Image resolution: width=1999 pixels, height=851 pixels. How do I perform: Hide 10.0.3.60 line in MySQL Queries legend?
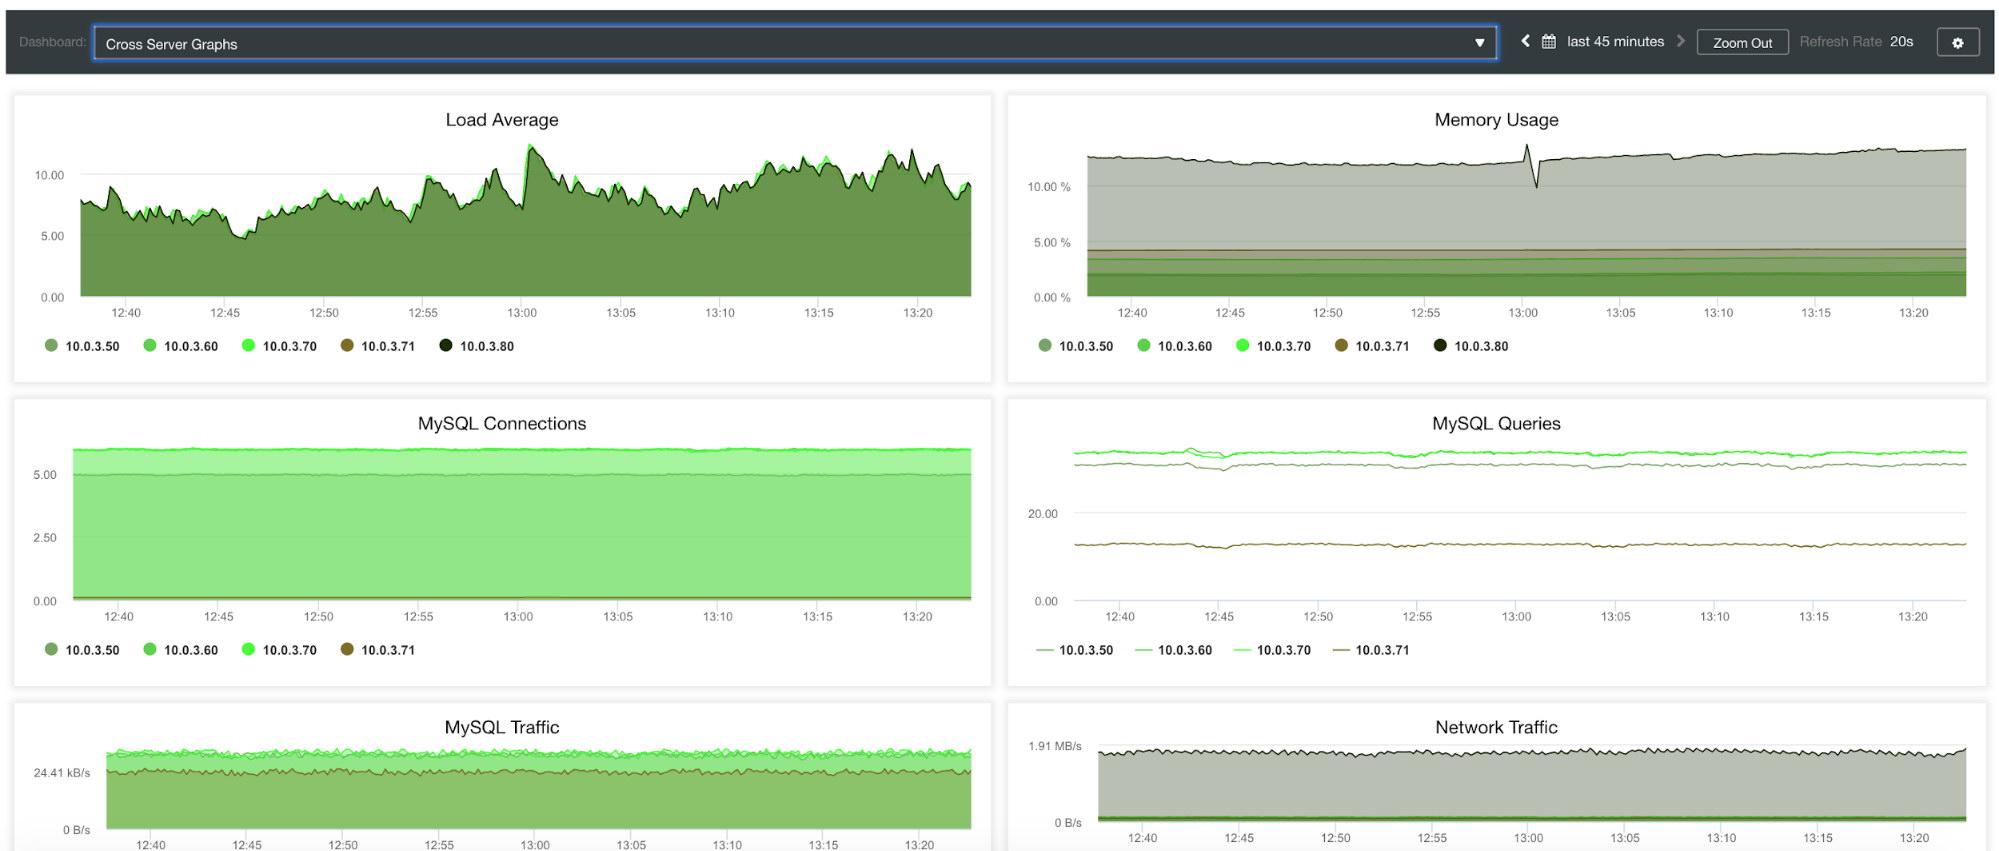tap(1174, 650)
